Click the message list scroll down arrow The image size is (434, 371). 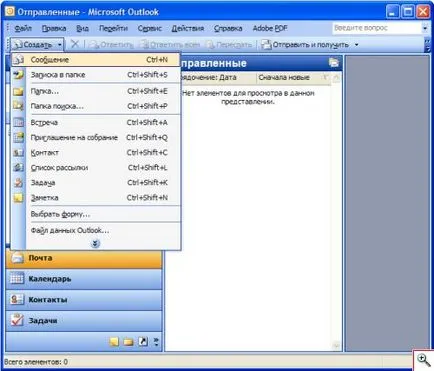click(x=336, y=346)
